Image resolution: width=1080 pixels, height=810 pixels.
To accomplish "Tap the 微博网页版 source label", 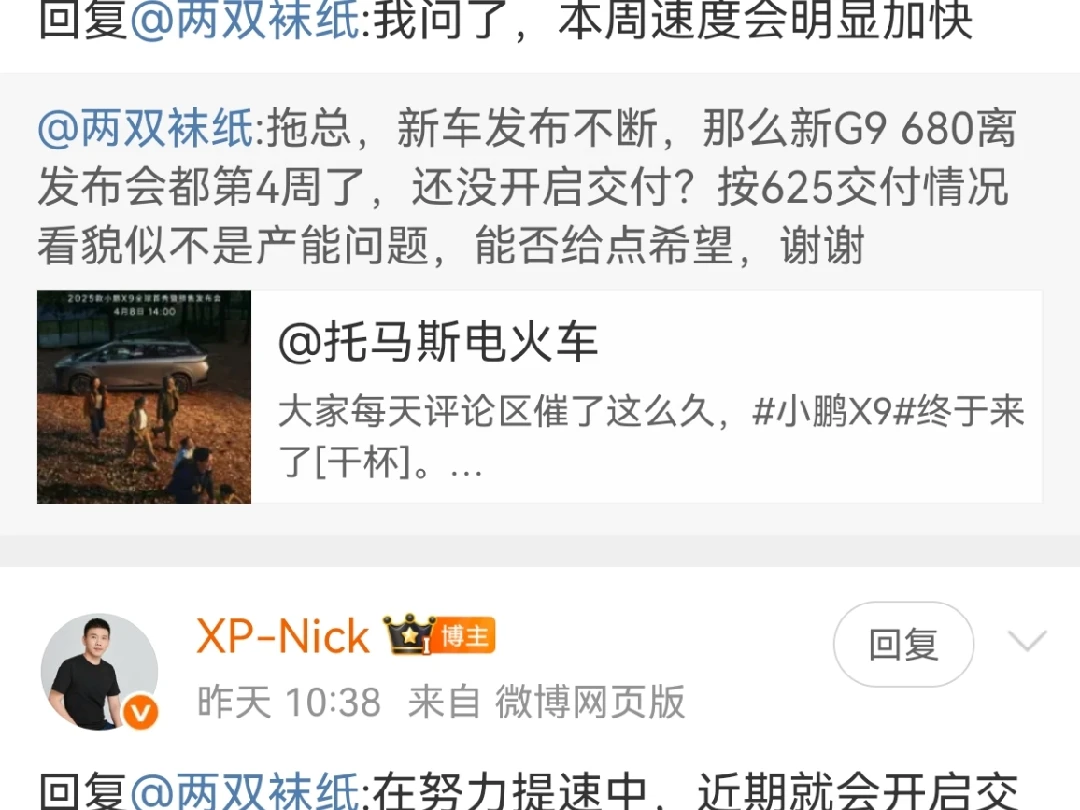I will [x=590, y=702].
